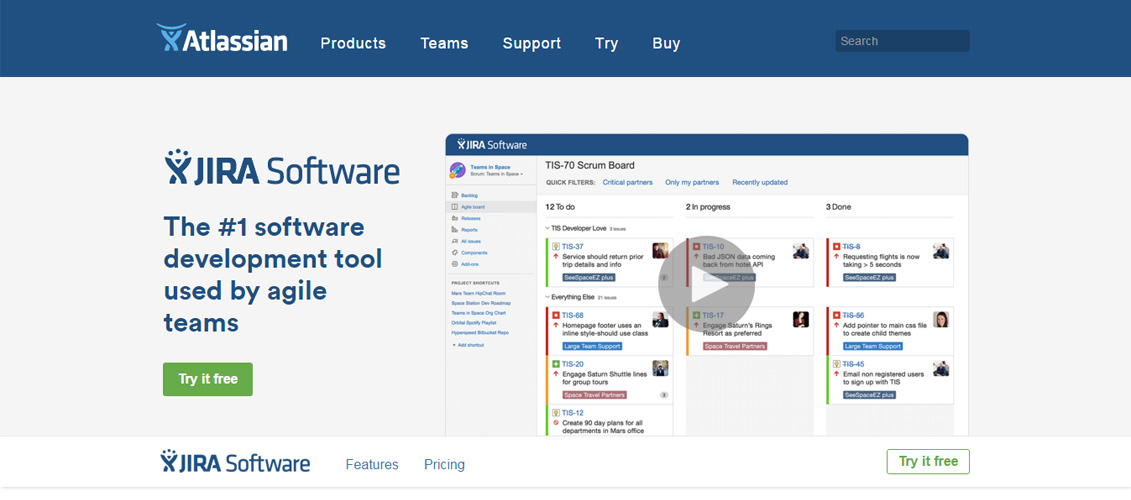This screenshot has height=500, width=1131.
Task: Go to the Pricing tab
Action: click(x=444, y=465)
